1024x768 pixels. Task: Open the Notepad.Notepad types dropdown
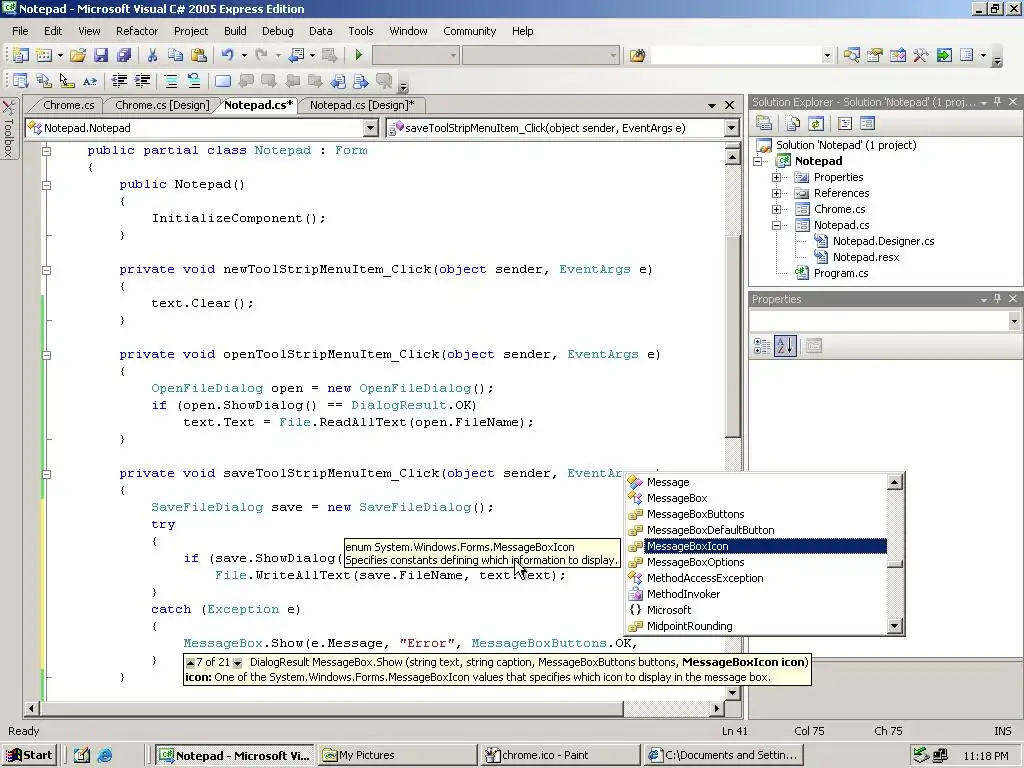[x=370, y=128]
